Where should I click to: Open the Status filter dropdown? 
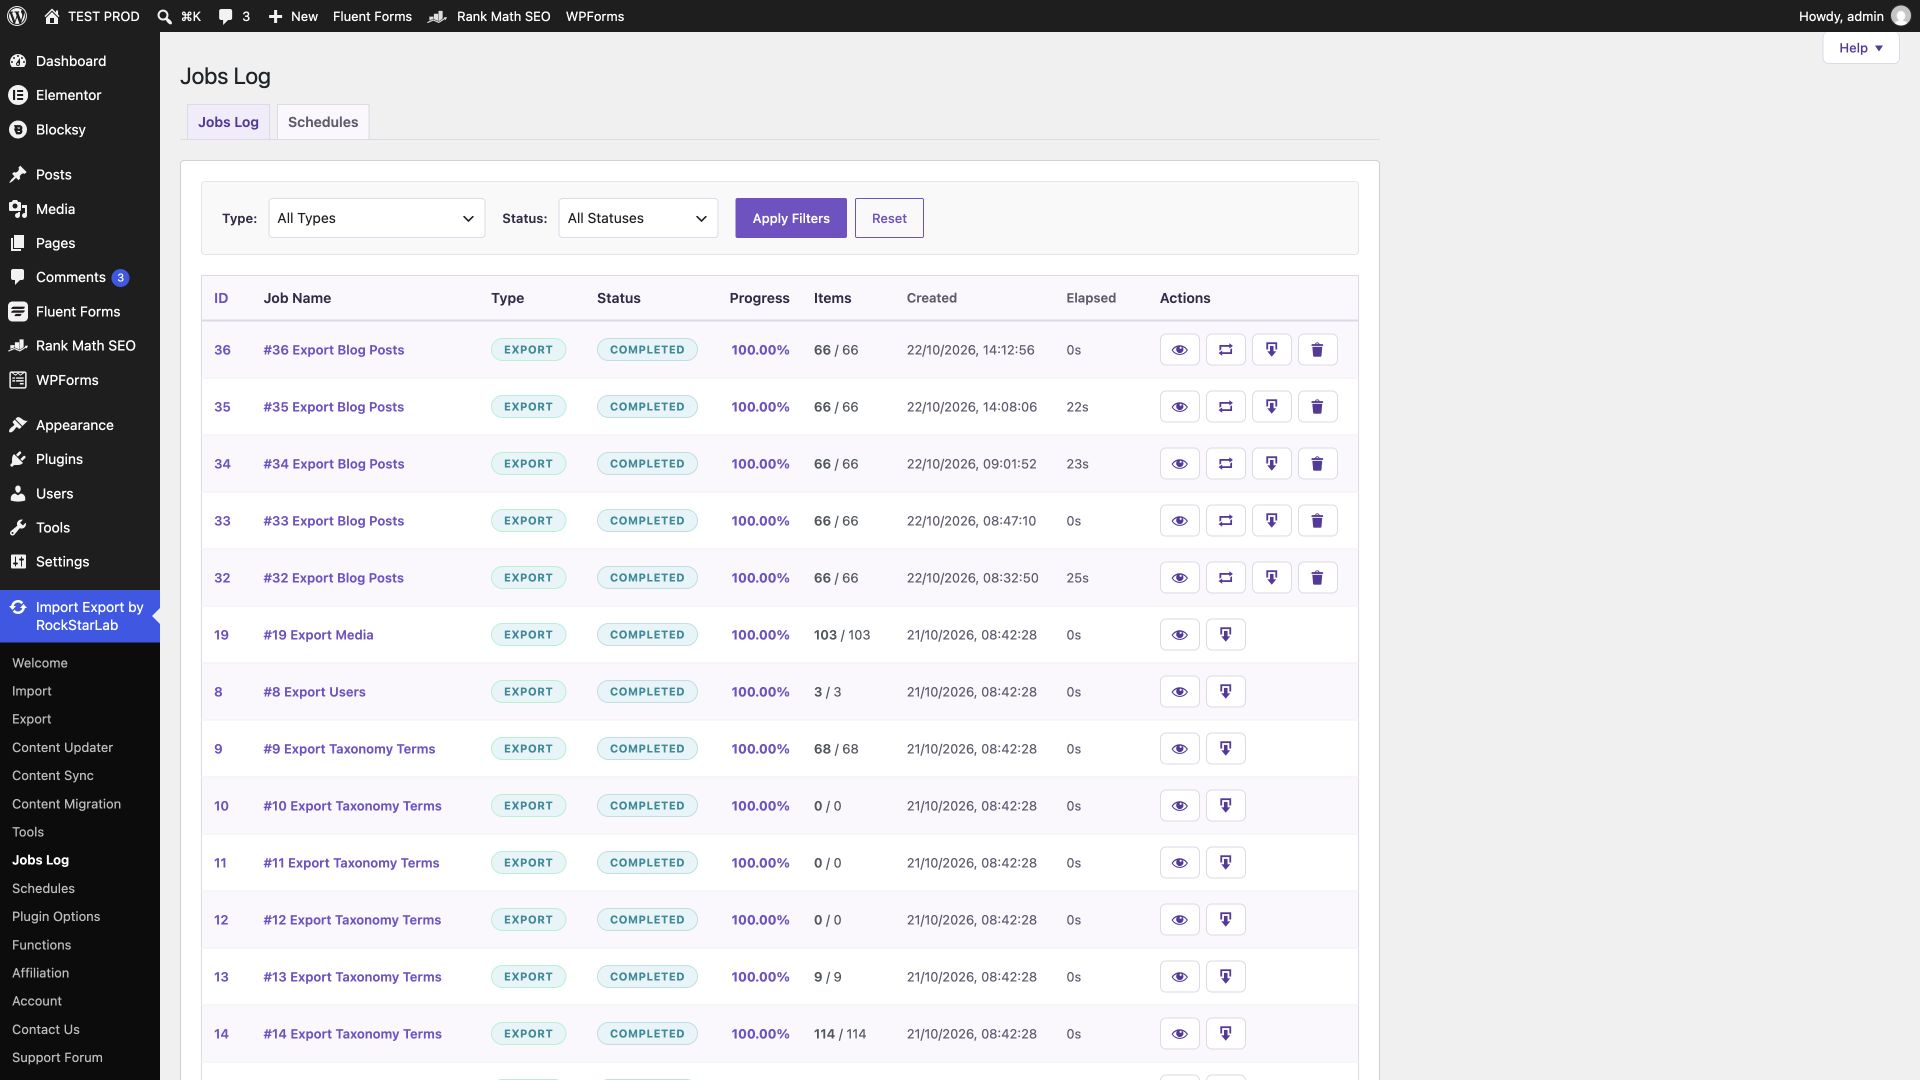tap(638, 218)
